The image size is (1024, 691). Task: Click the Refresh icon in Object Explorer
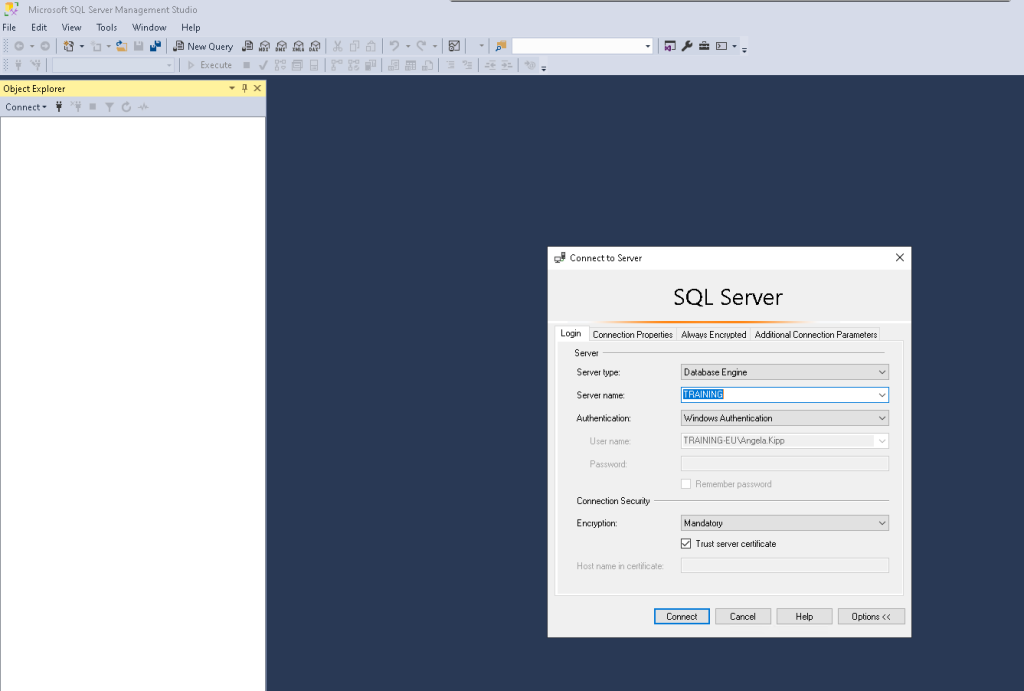pyautogui.click(x=126, y=107)
